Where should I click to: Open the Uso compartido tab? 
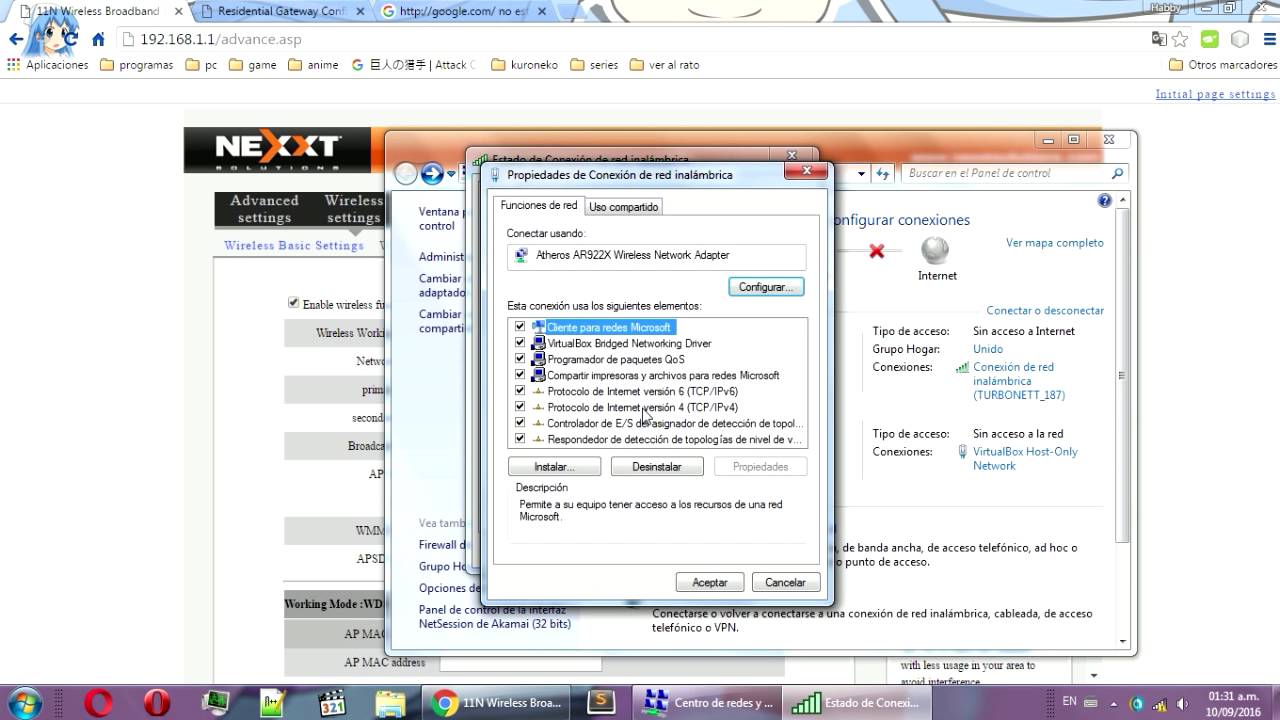623,207
